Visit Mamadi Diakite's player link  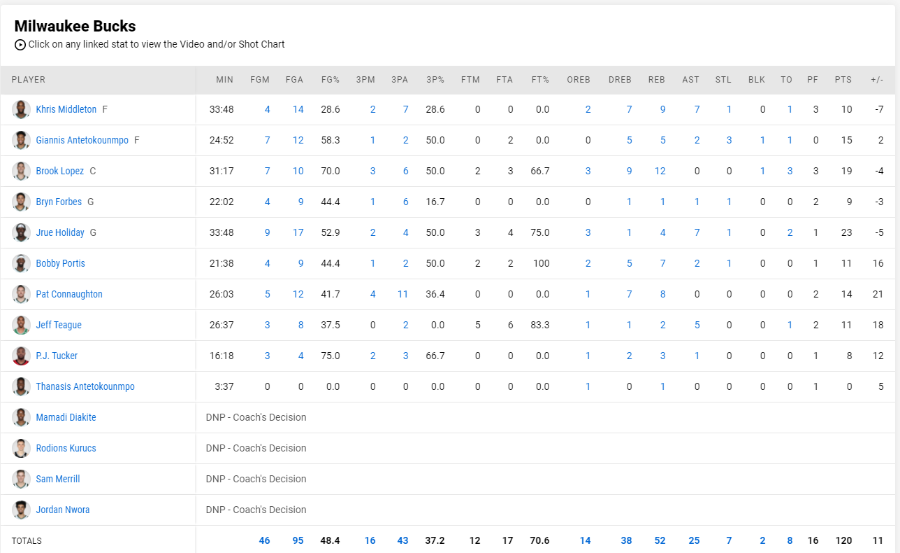click(66, 417)
